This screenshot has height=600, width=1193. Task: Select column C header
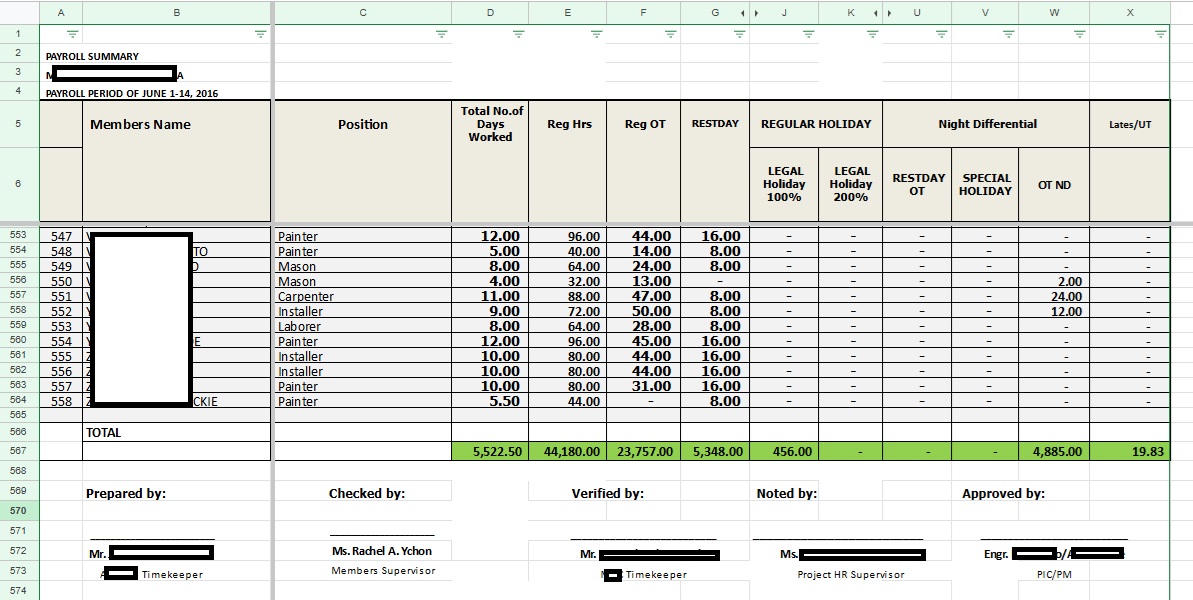[x=363, y=13]
